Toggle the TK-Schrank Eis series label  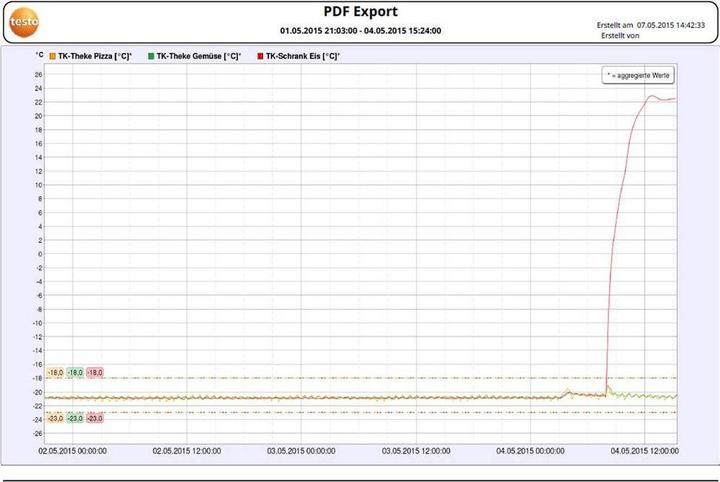tap(303, 57)
